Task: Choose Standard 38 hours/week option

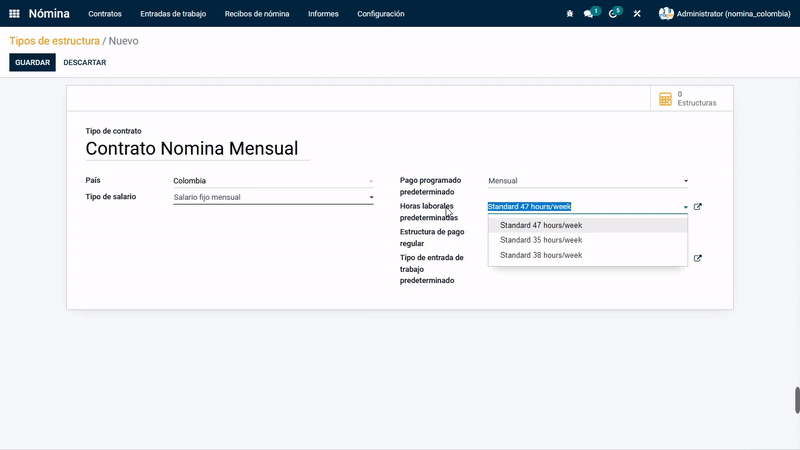Action: pyautogui.click(x=541, y=255)
